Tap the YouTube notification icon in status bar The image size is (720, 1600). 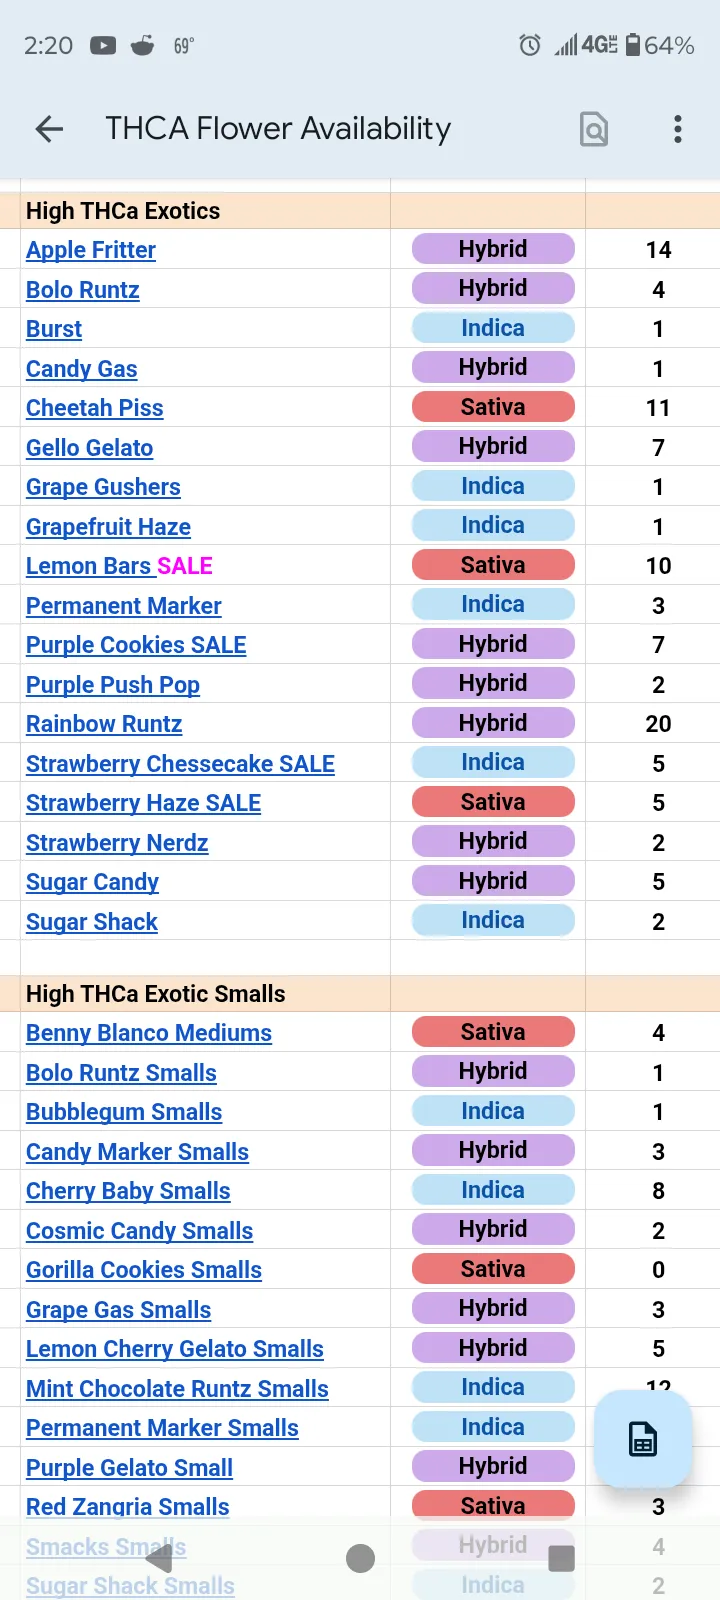103,45
